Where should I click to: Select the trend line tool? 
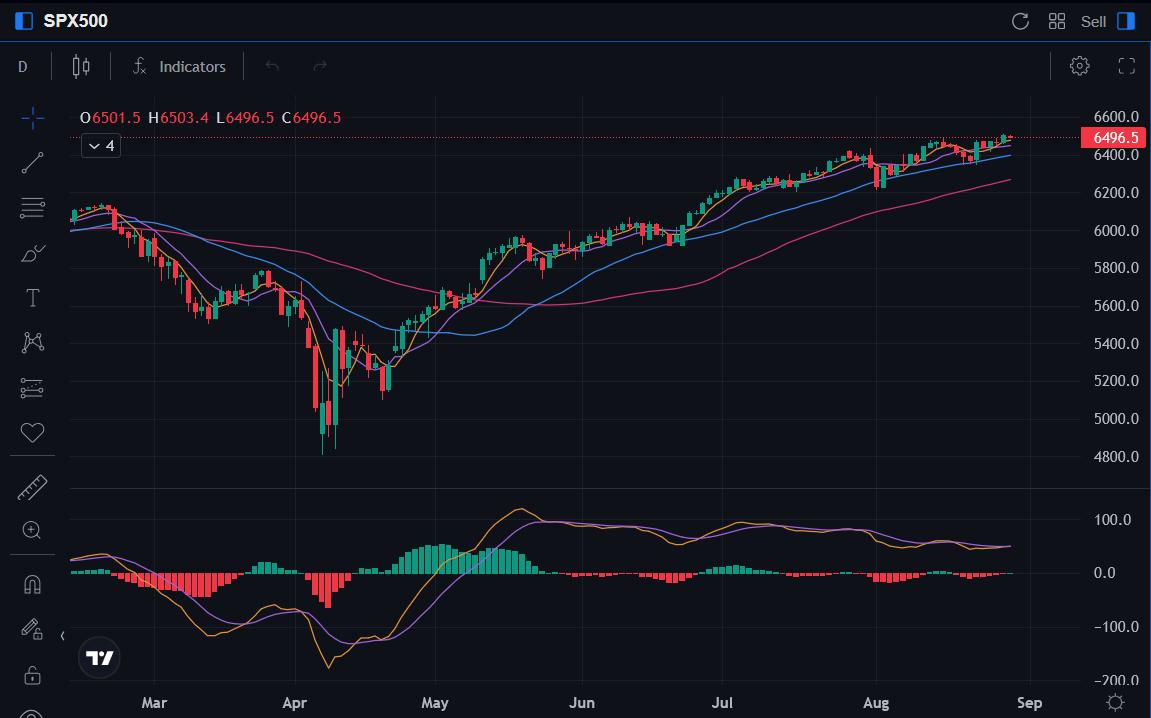point(32,162)
